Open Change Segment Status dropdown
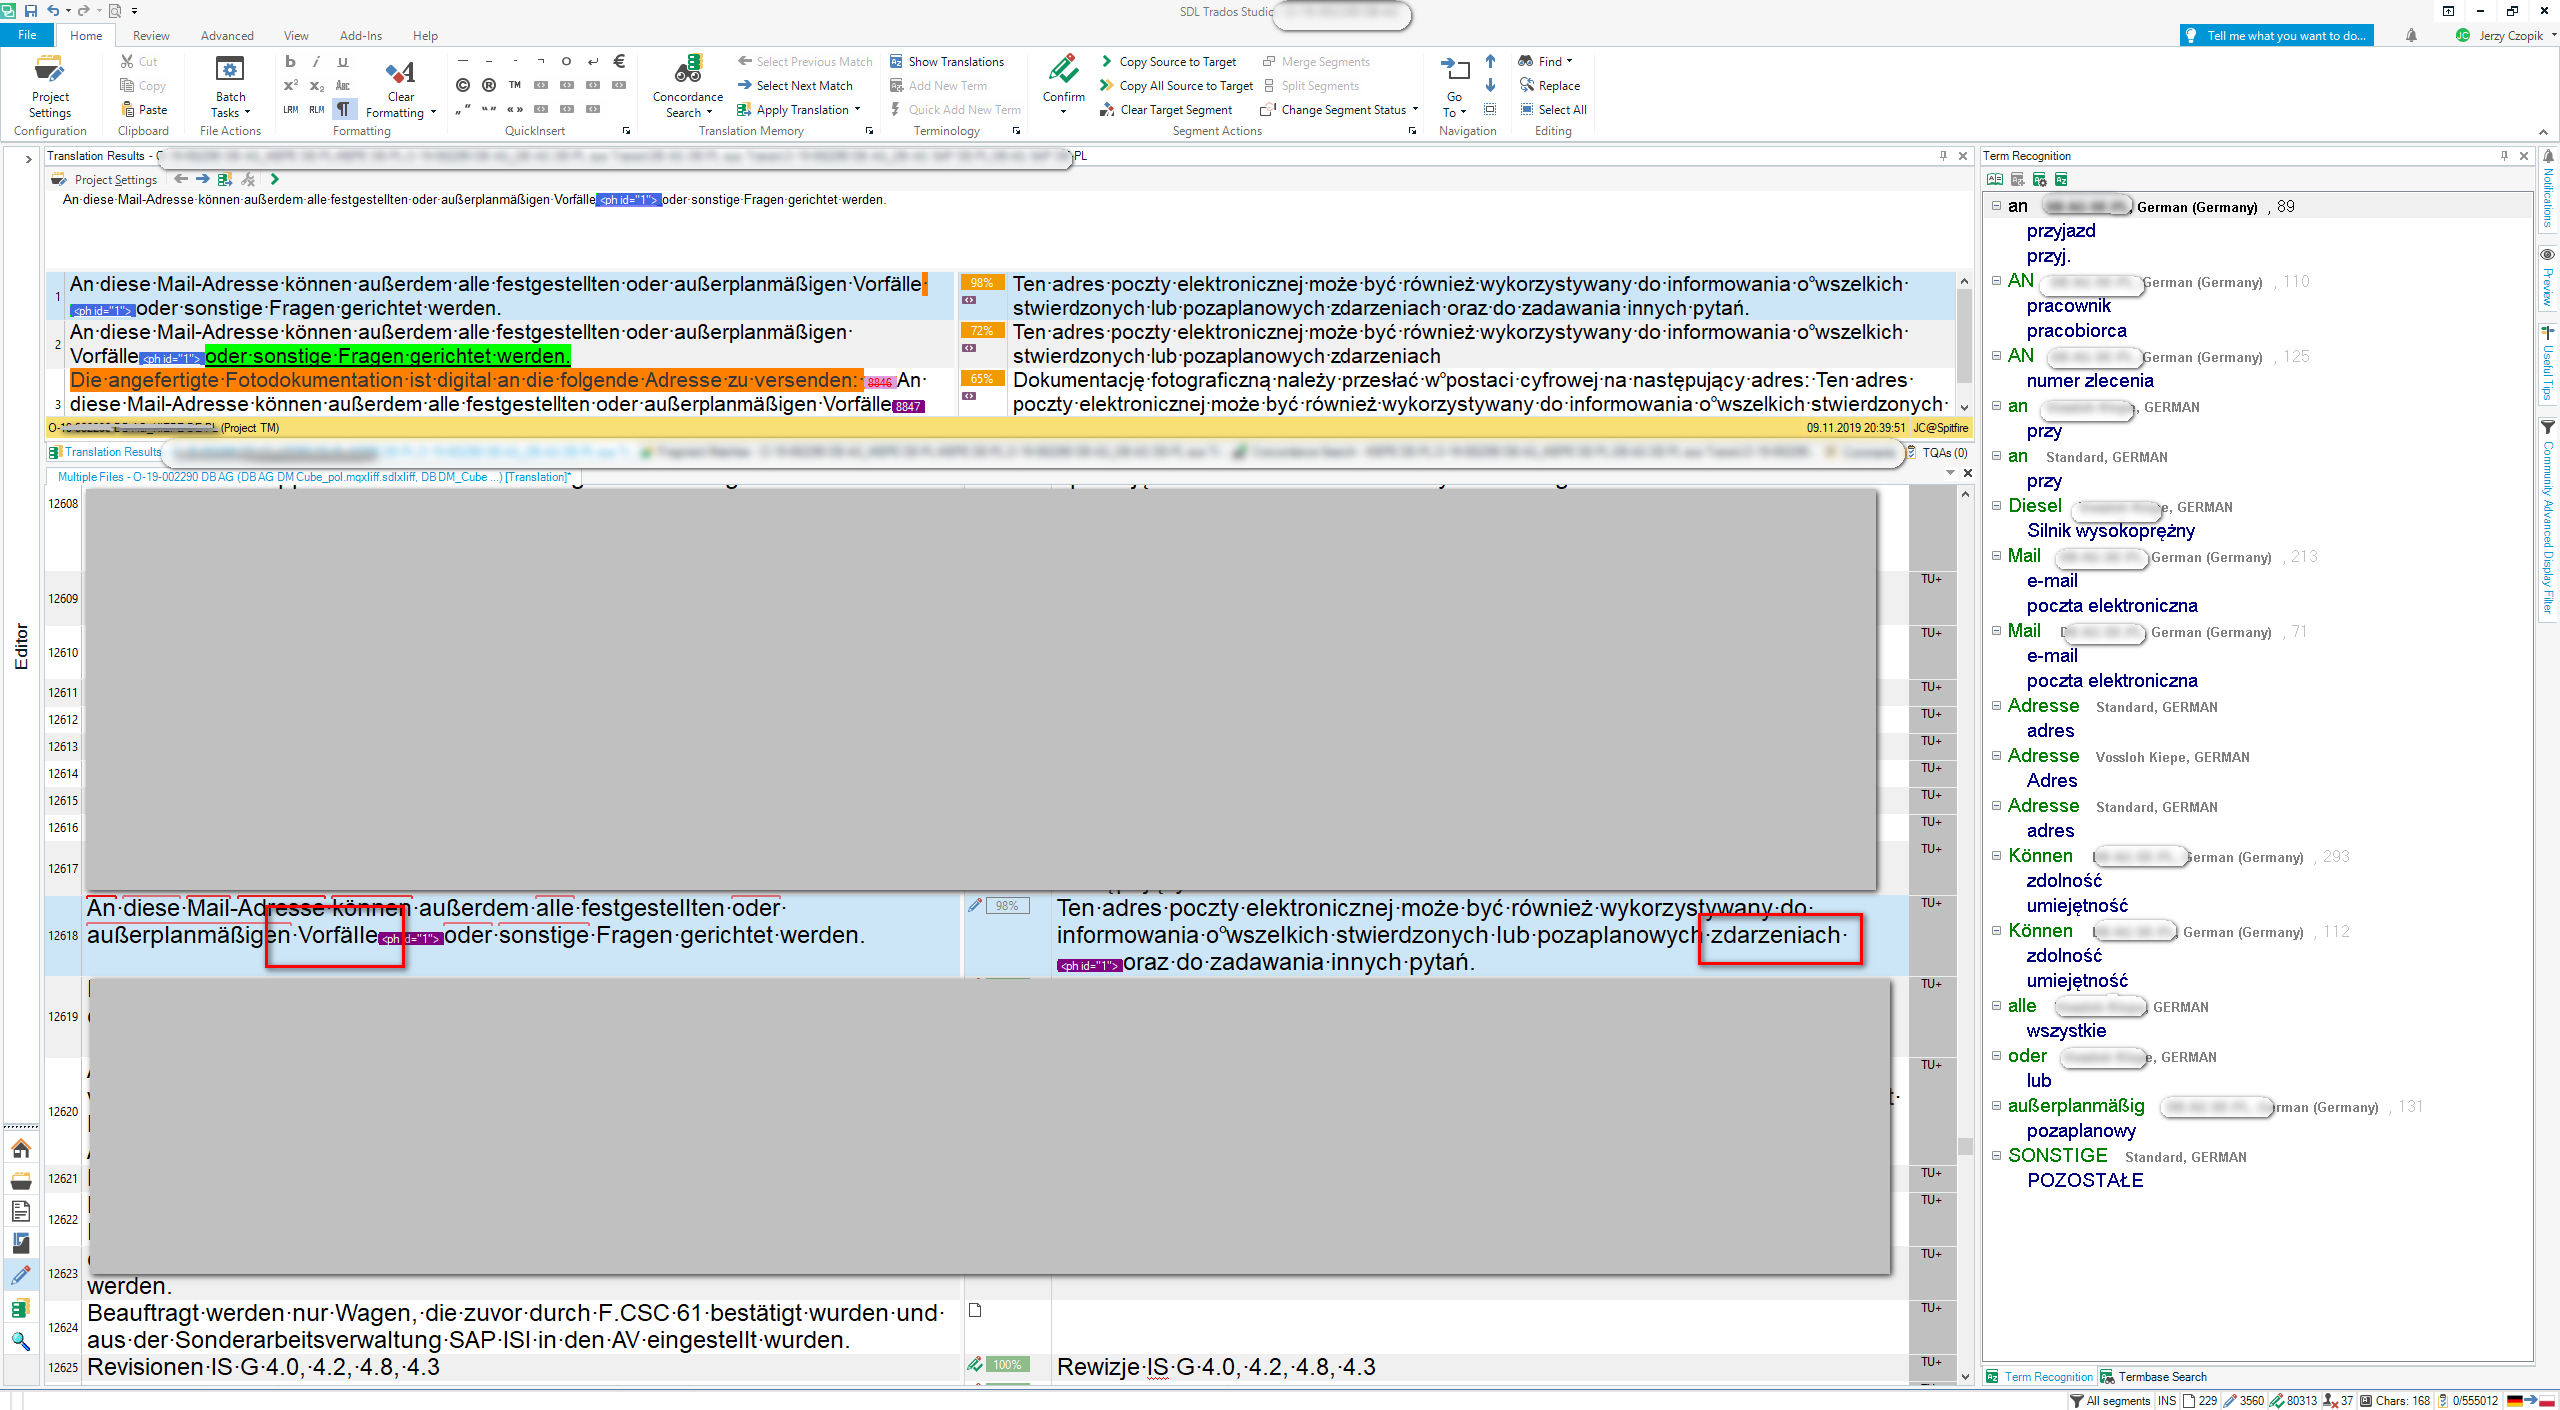 point(1415,110)
